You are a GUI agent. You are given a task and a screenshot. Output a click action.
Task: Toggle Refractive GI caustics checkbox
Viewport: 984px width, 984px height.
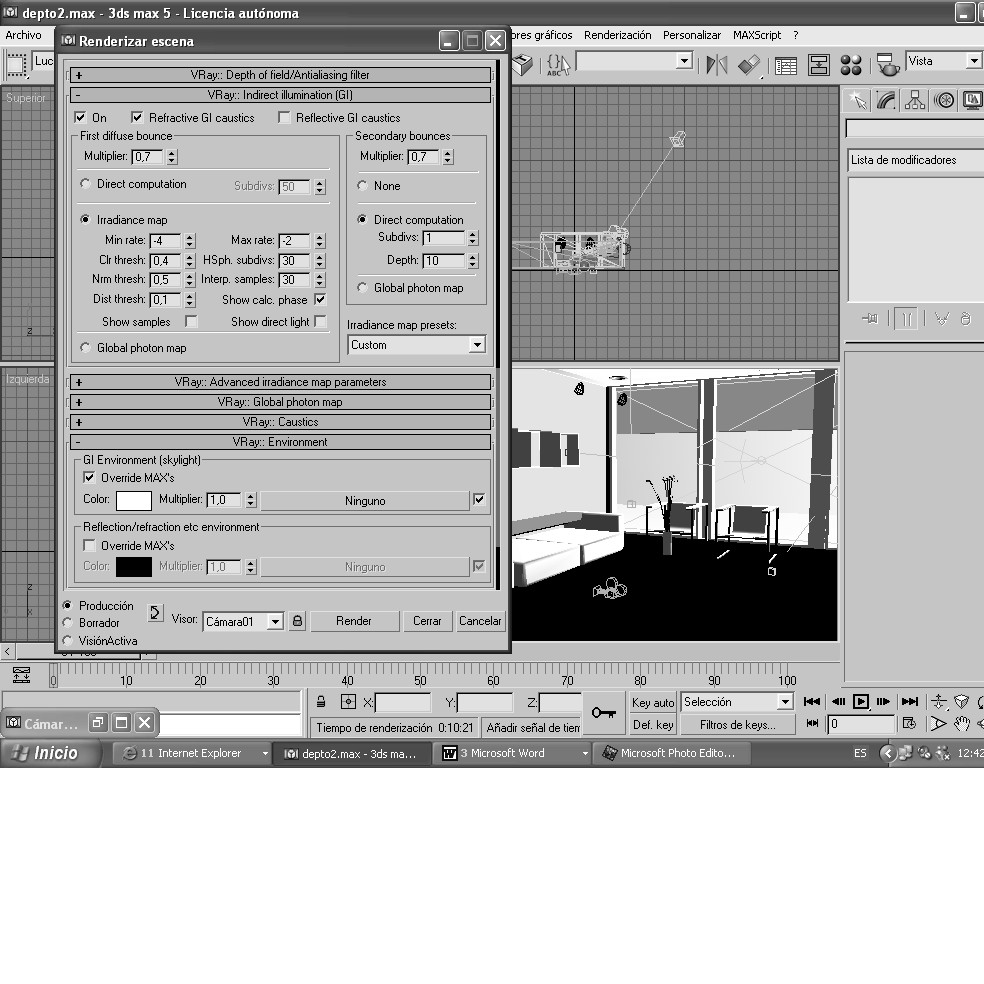click(137, 117)
